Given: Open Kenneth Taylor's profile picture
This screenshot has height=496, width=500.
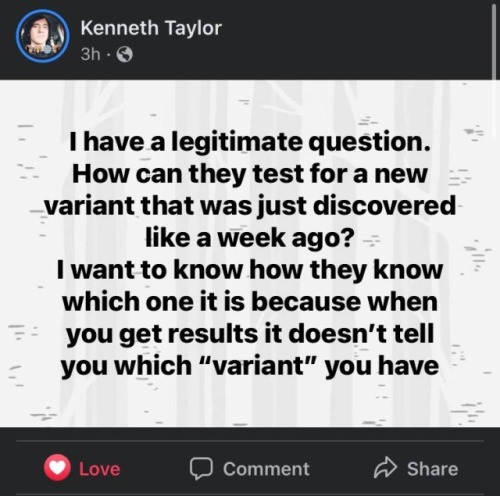Looking at the screenshot, I should pos(43,37).
